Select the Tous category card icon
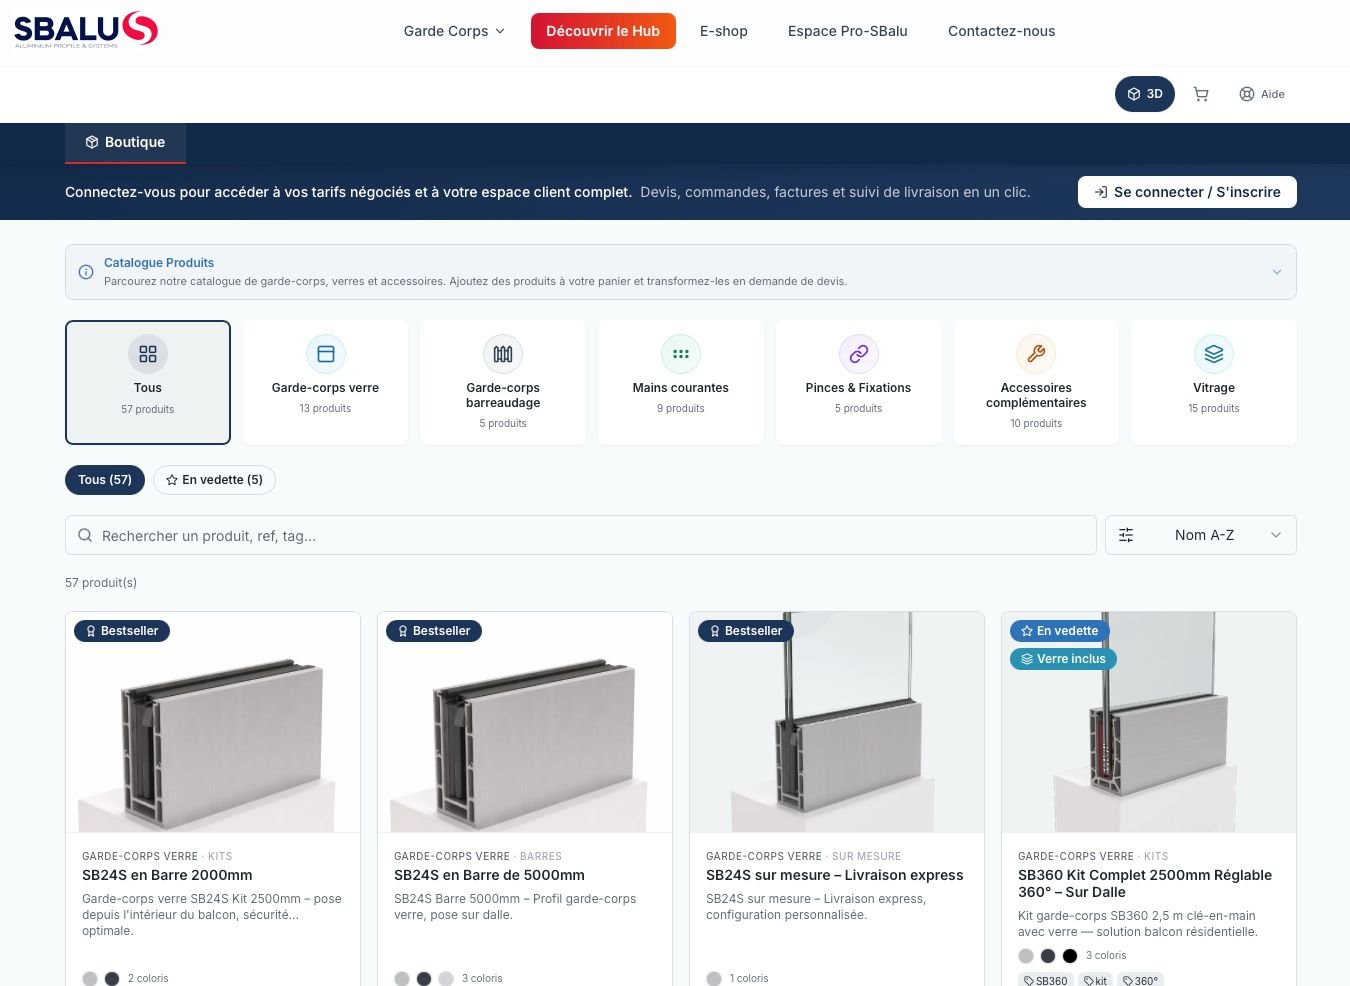This screenshot has width=1350, height=986. pyautogui.click(x=148, y=354)
